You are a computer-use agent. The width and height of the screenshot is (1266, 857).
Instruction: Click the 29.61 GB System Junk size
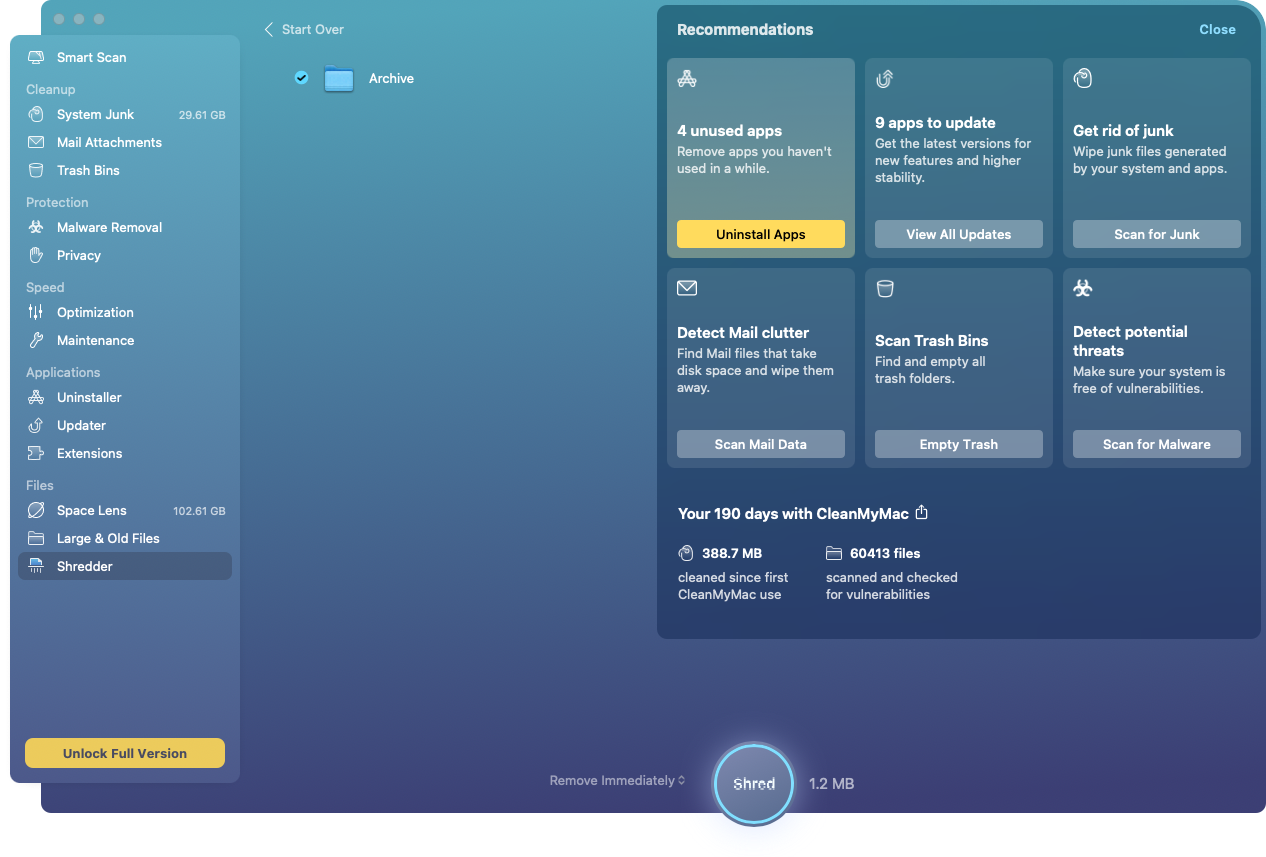(x=202, y=115)
